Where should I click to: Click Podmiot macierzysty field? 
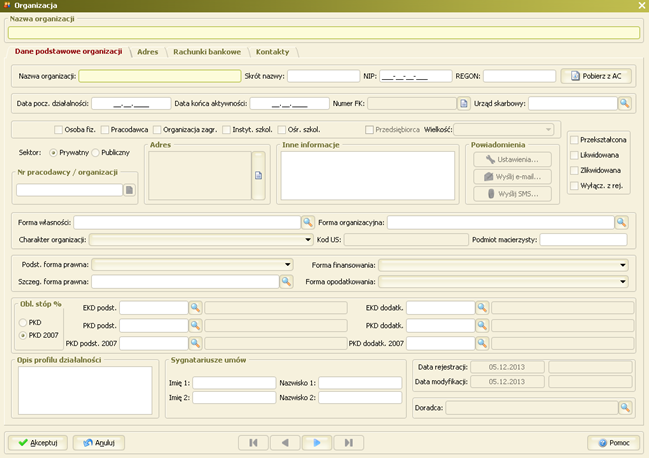coord(584,240)
